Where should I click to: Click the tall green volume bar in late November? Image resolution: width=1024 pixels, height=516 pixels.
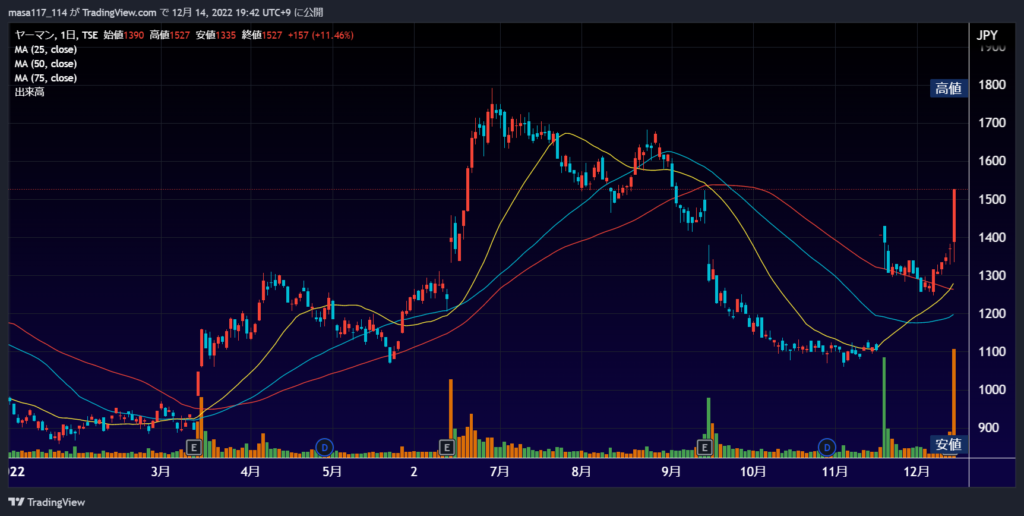point(884,408)
